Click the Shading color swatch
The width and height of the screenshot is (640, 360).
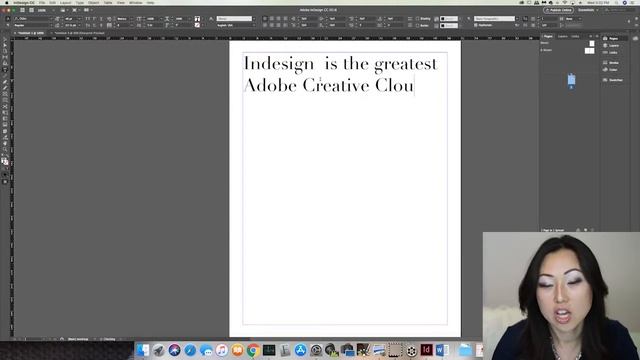(449, 19)
